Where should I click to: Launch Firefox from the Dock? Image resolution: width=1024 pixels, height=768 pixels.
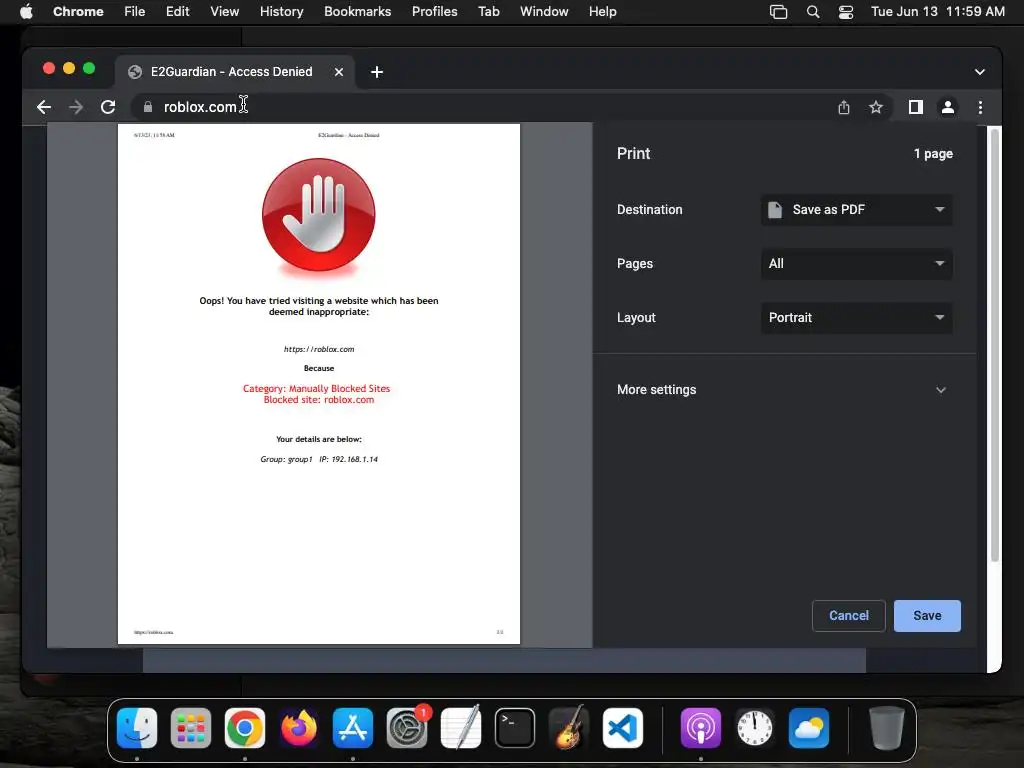coord(299,728)
